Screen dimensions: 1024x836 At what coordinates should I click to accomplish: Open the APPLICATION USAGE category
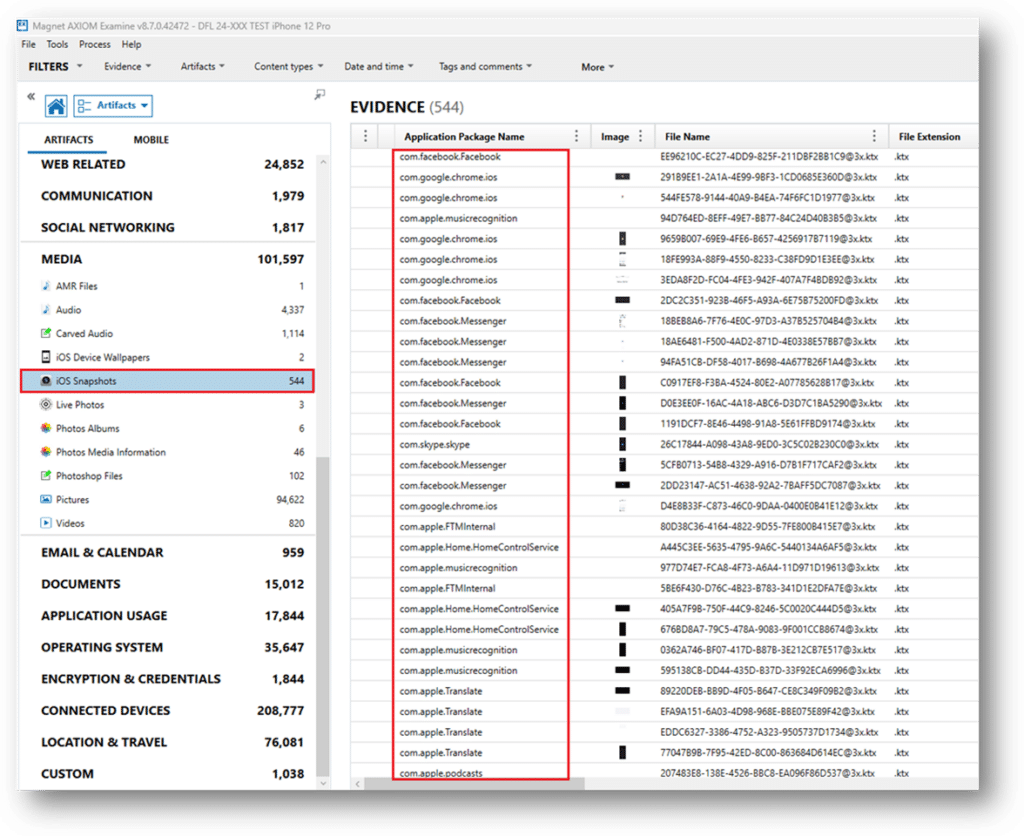[x=172, y=616]
